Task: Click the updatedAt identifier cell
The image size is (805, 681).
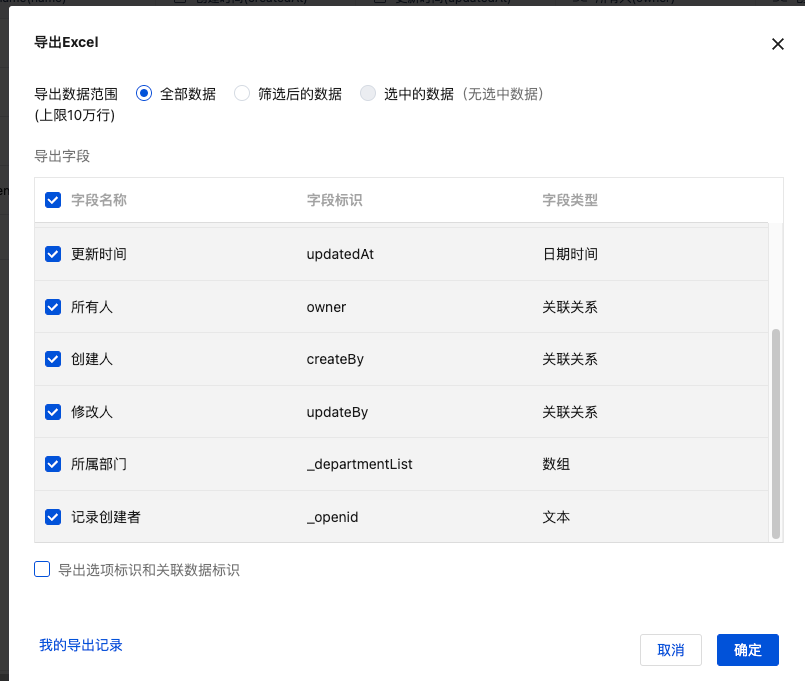Action: 340,254
